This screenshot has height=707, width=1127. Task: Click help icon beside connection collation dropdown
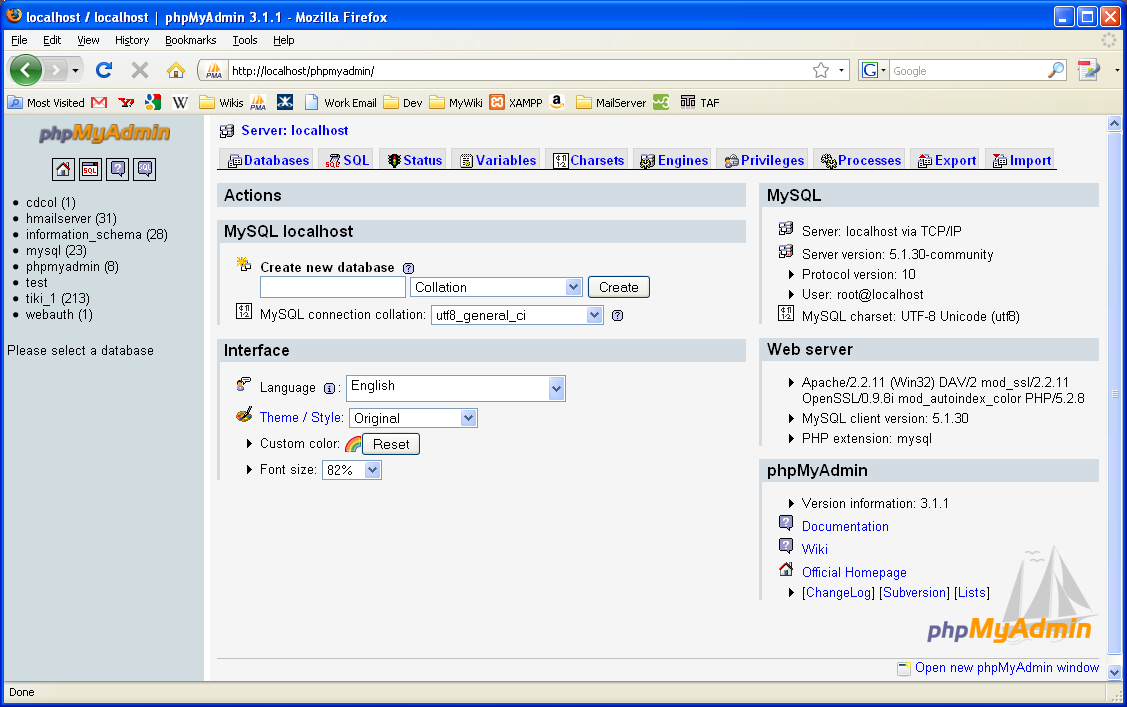click(x=617, y=315)
